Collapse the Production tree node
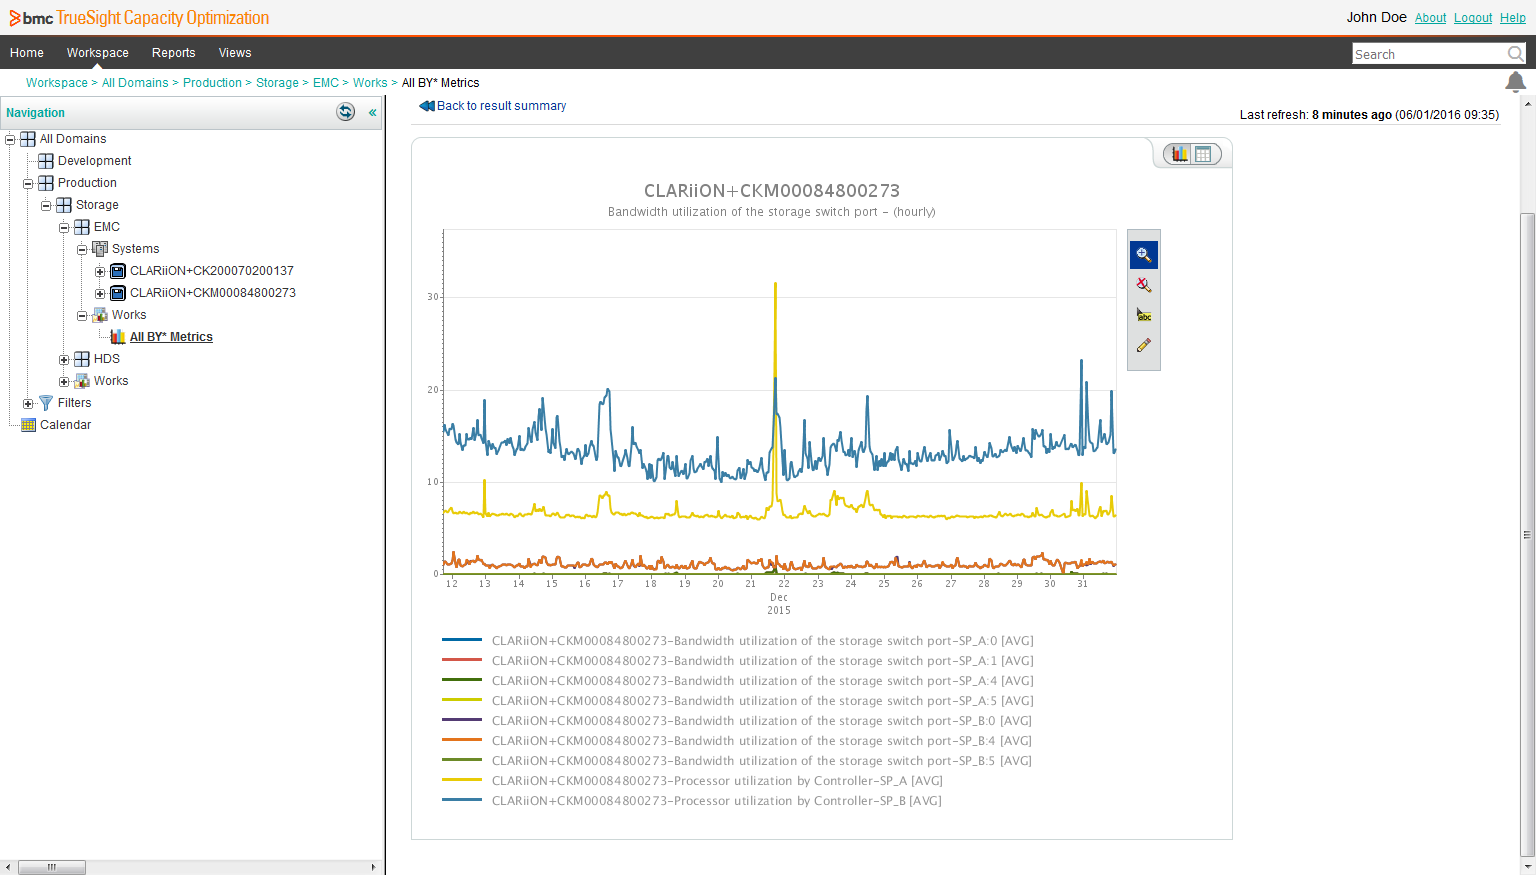The image size is (1536, 875). 28,183
